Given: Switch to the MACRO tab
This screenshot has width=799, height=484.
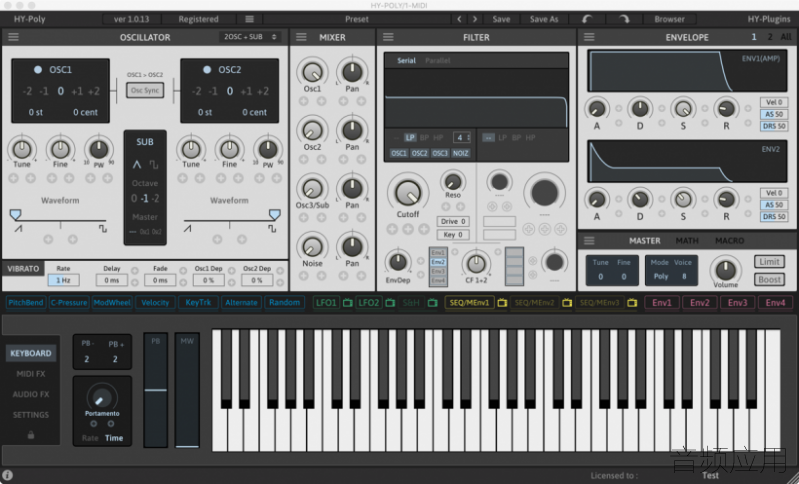Looking at the screenshot, I should pyautogui.click(x=729, y=240).
